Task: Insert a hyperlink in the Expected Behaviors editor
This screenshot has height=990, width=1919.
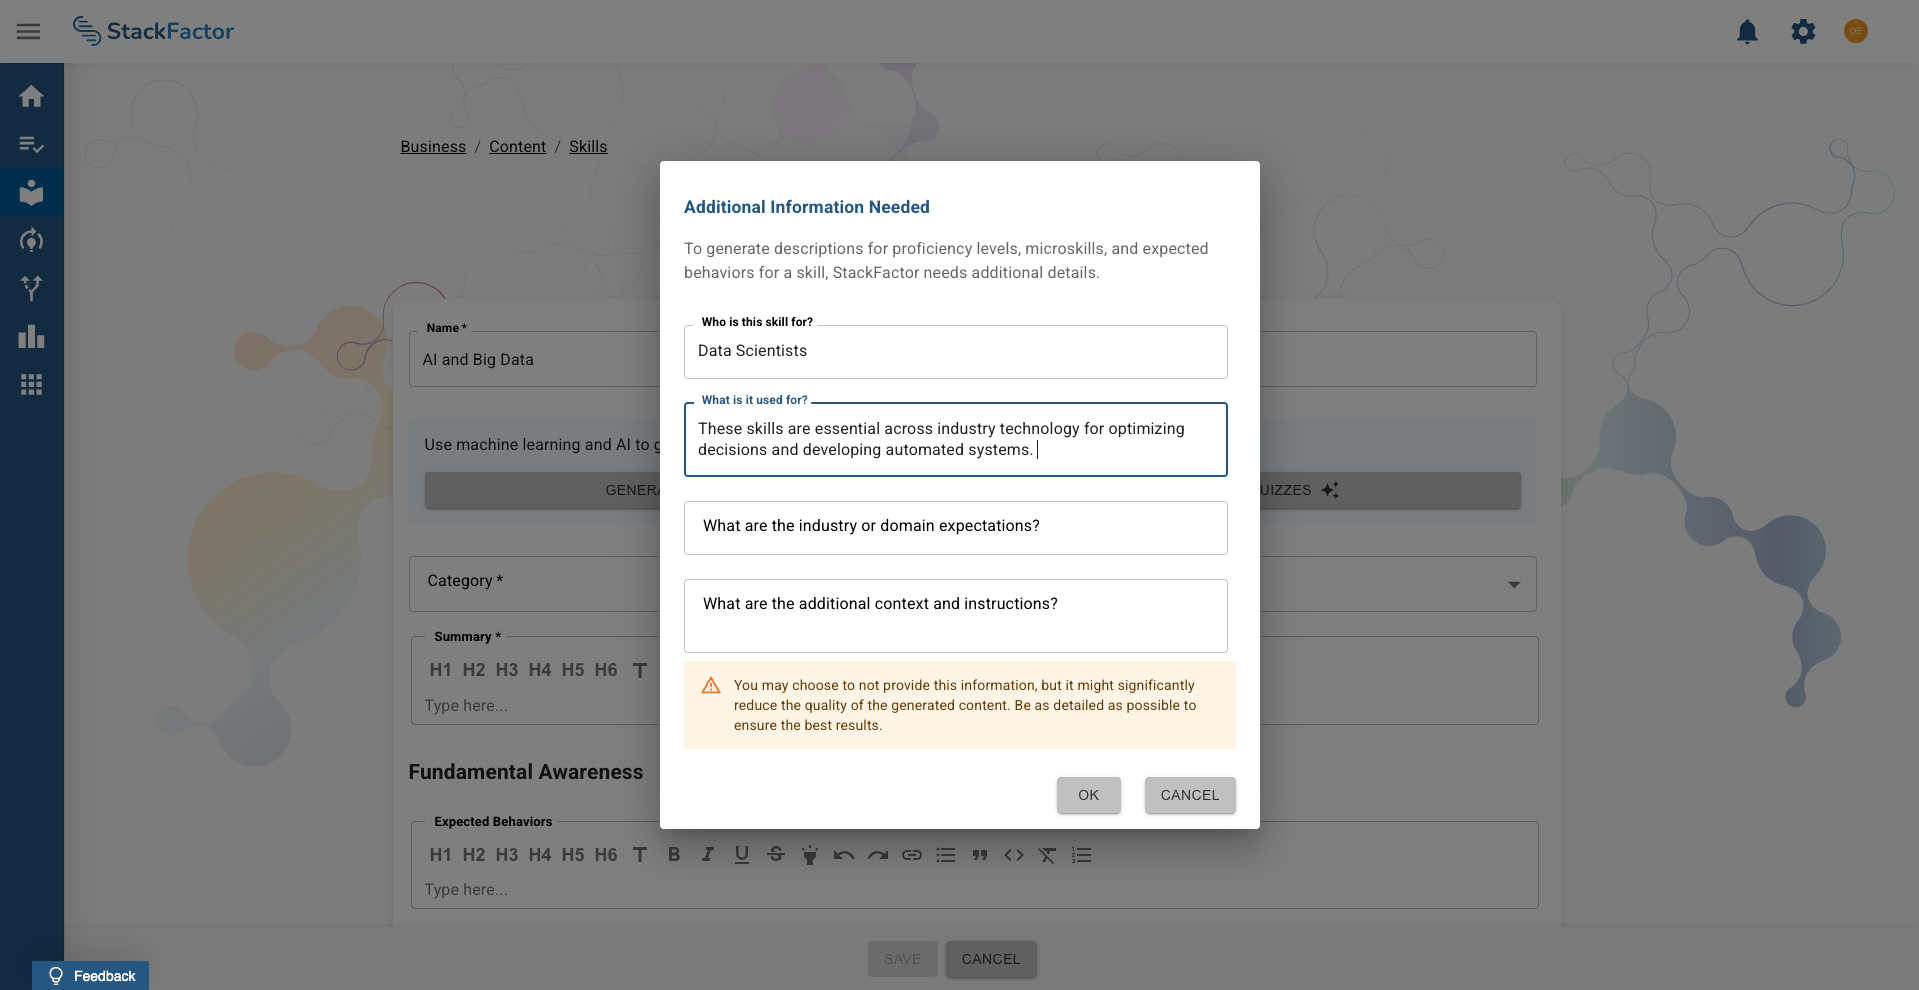Action: 911,855
